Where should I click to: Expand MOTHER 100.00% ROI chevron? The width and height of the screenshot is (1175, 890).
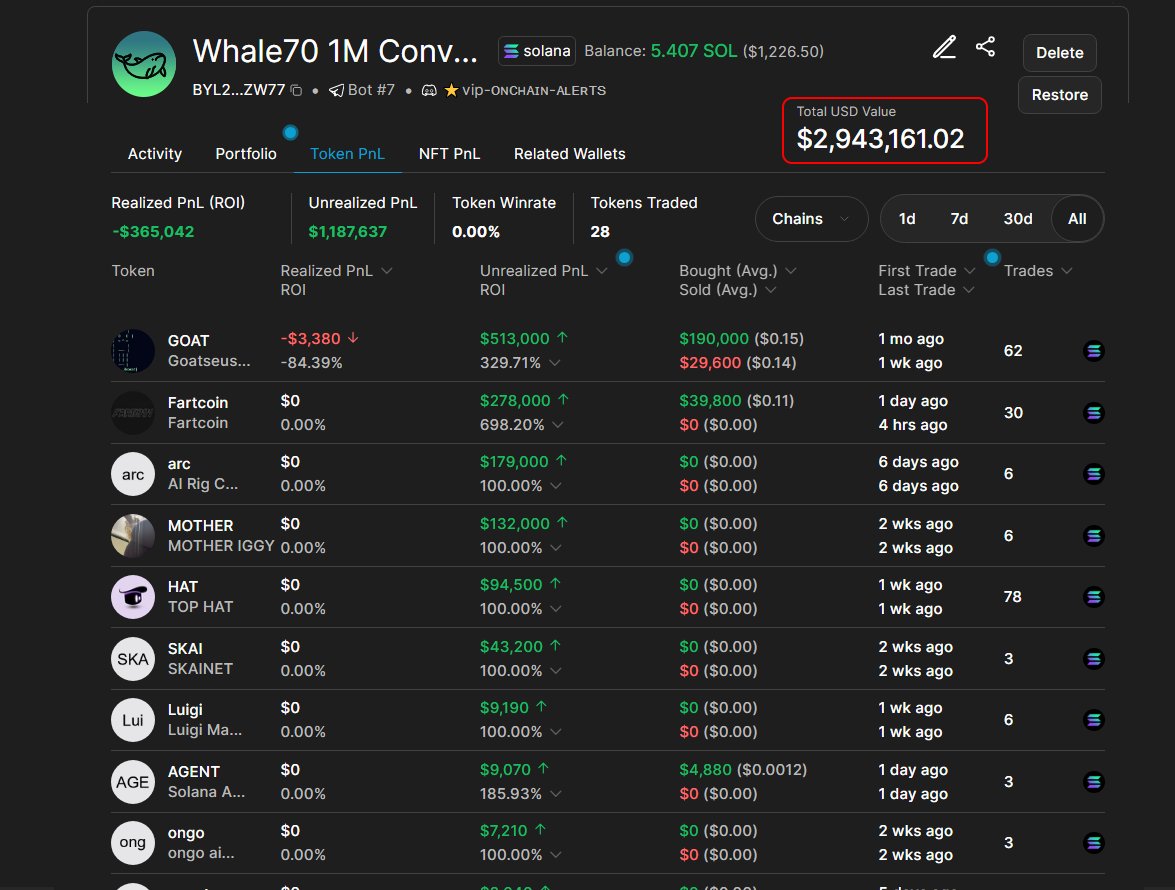pyautogui.click(x=555, y=548)
